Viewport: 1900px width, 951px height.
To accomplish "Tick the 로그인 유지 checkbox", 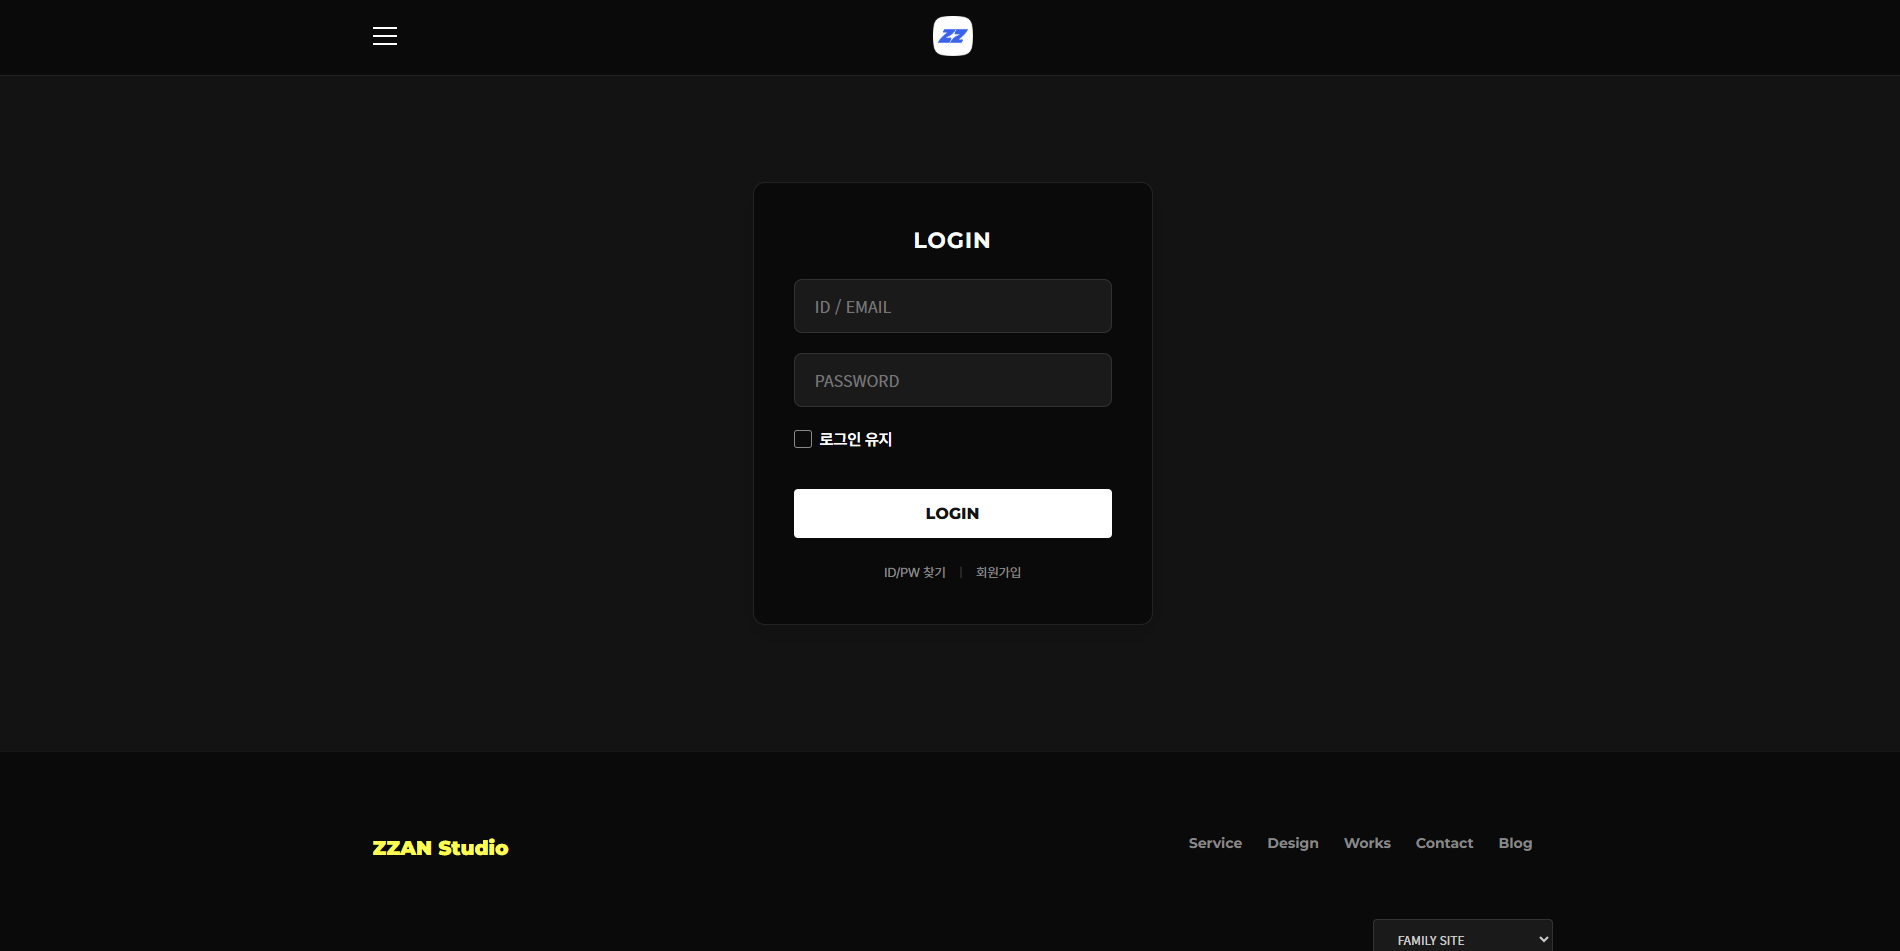I will (x=803, y=439).
